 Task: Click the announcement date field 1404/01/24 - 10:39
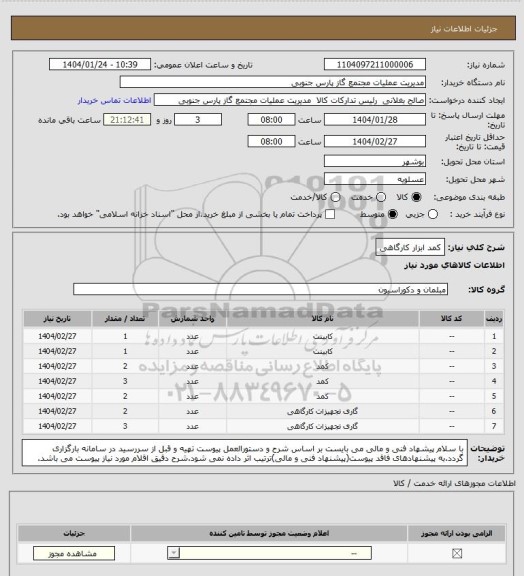(100, 64)
